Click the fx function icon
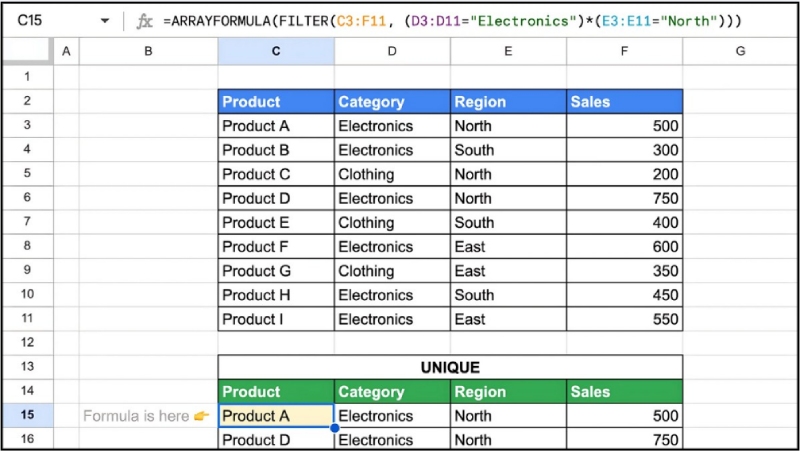 click(145, 21)
